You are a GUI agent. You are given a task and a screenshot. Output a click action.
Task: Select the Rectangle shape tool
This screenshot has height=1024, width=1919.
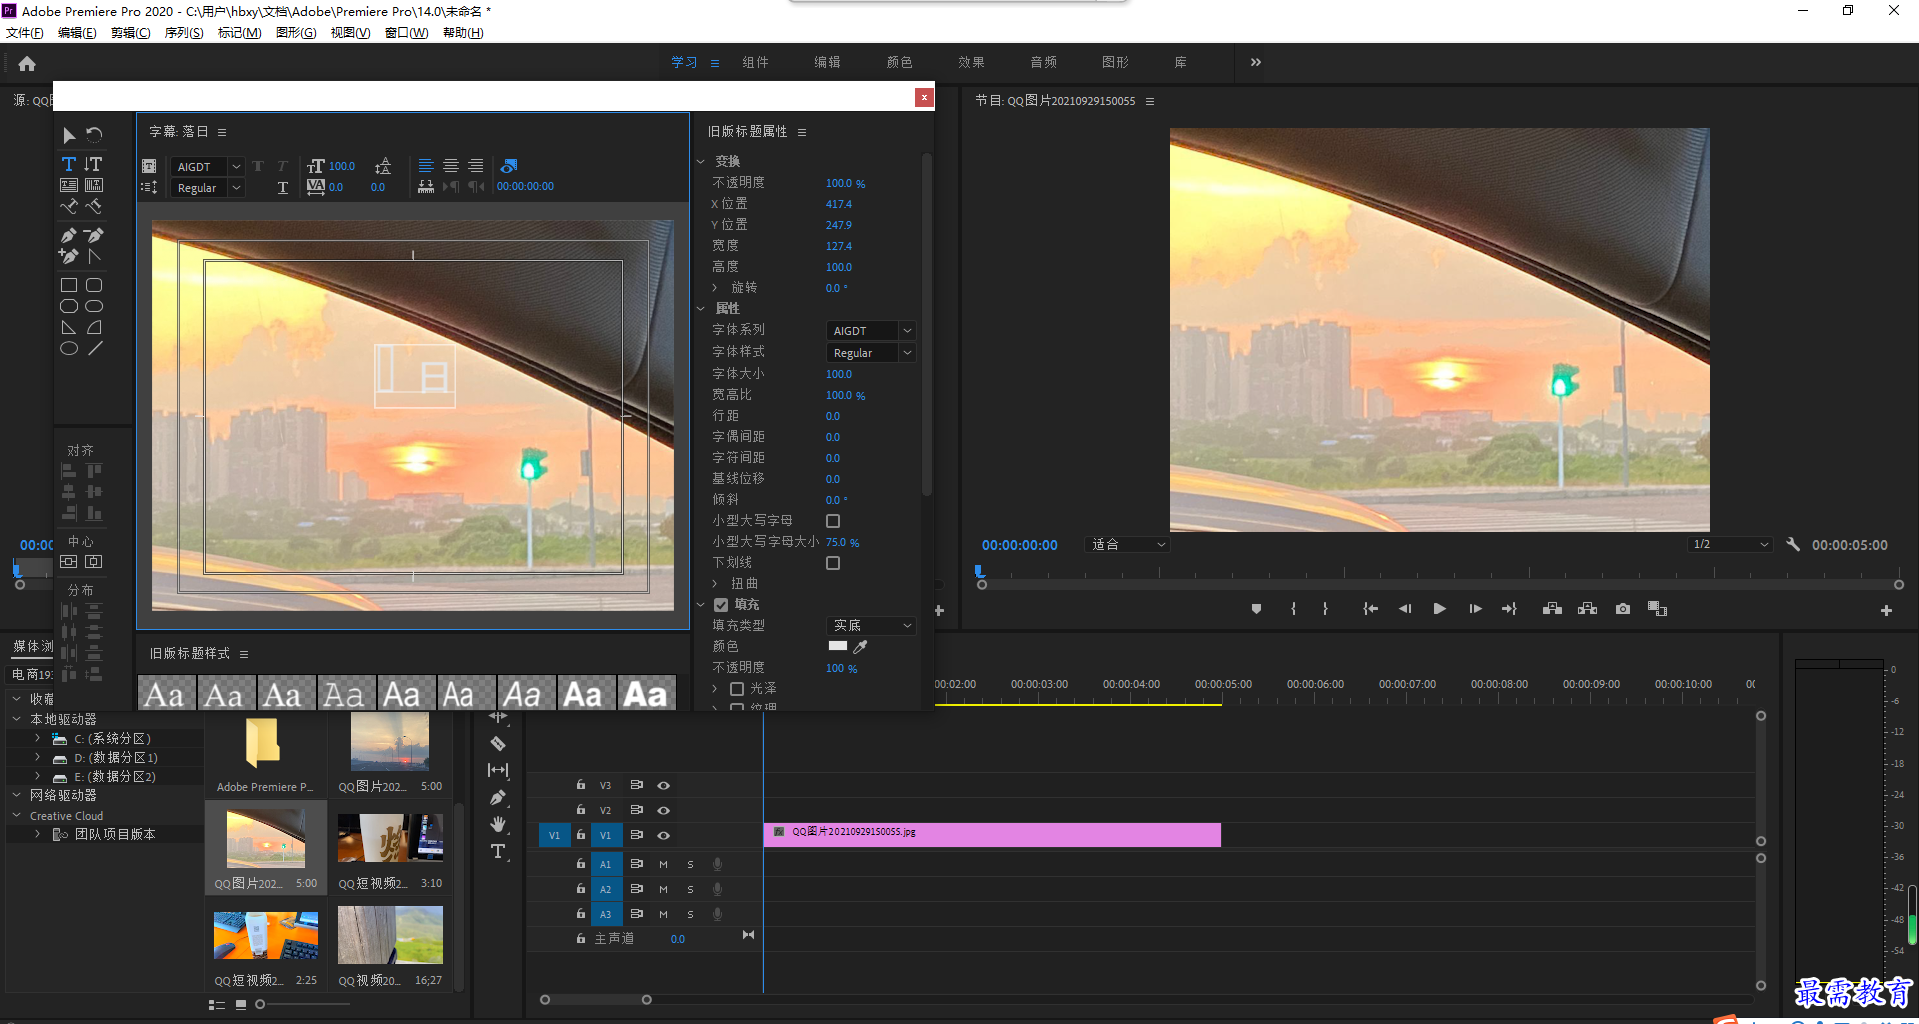(x=69, y=285)
